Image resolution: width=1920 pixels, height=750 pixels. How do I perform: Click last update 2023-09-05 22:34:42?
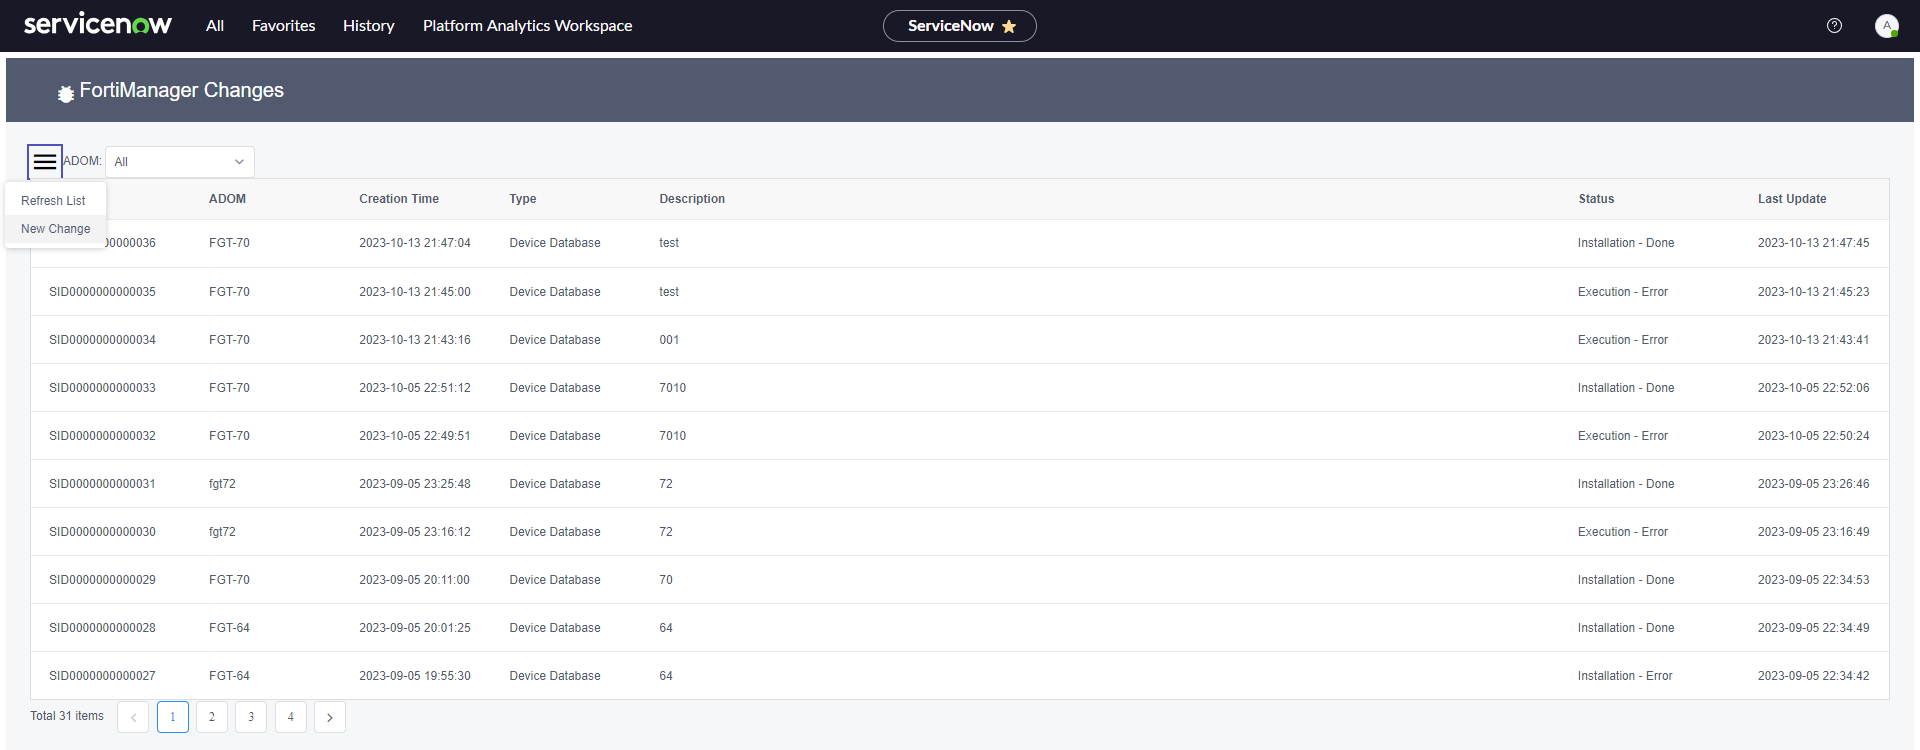point(1814,676)
